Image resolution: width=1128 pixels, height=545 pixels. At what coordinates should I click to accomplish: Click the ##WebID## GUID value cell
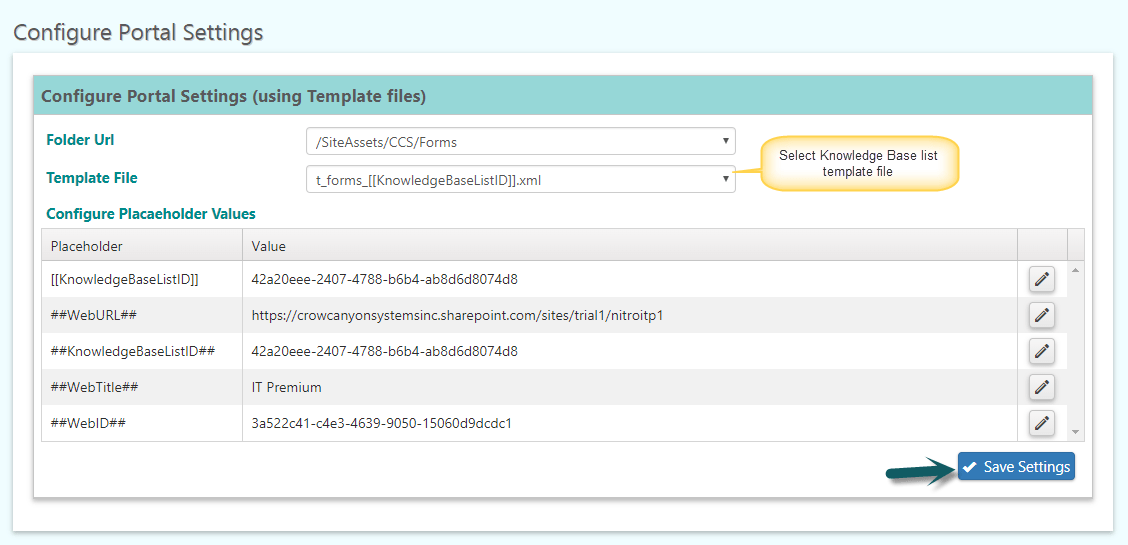(x=629, y=423)
